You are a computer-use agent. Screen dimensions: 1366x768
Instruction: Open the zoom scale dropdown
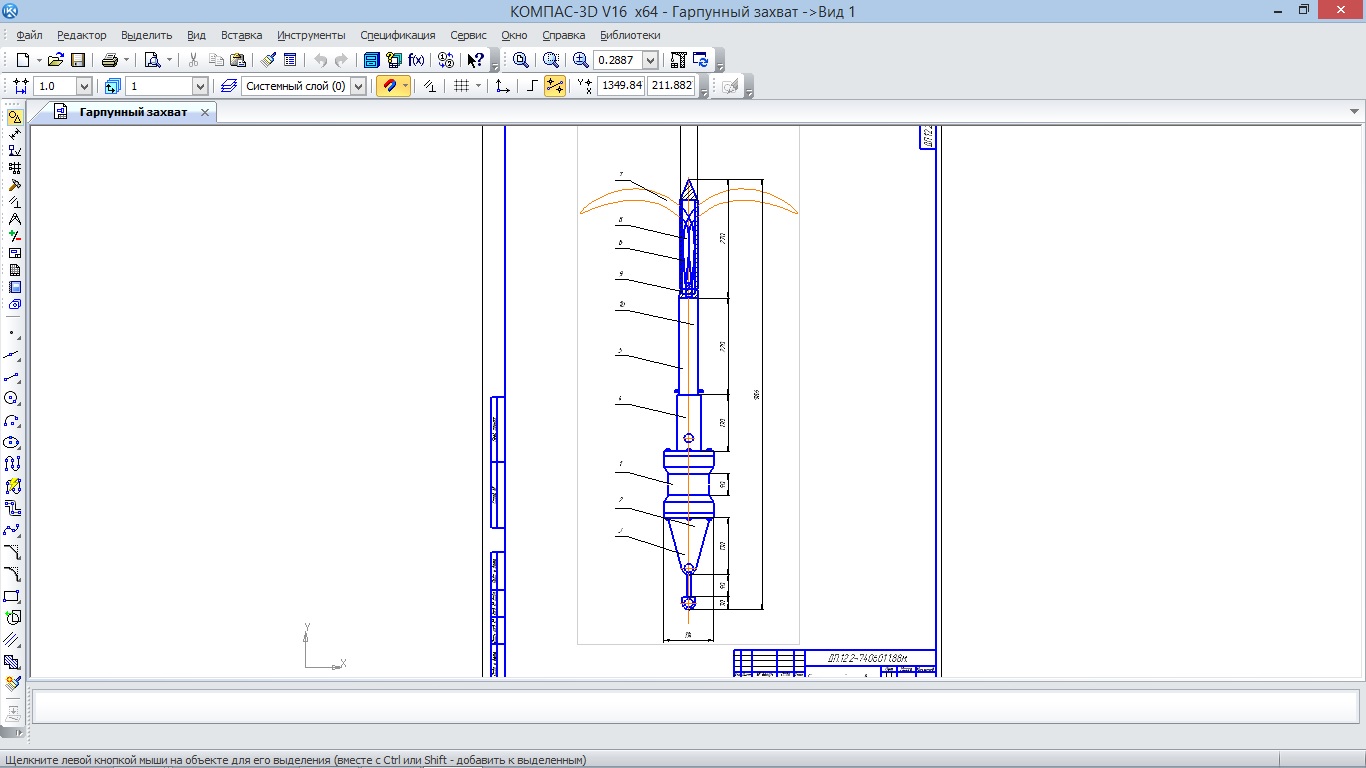(x=650, y=60)
